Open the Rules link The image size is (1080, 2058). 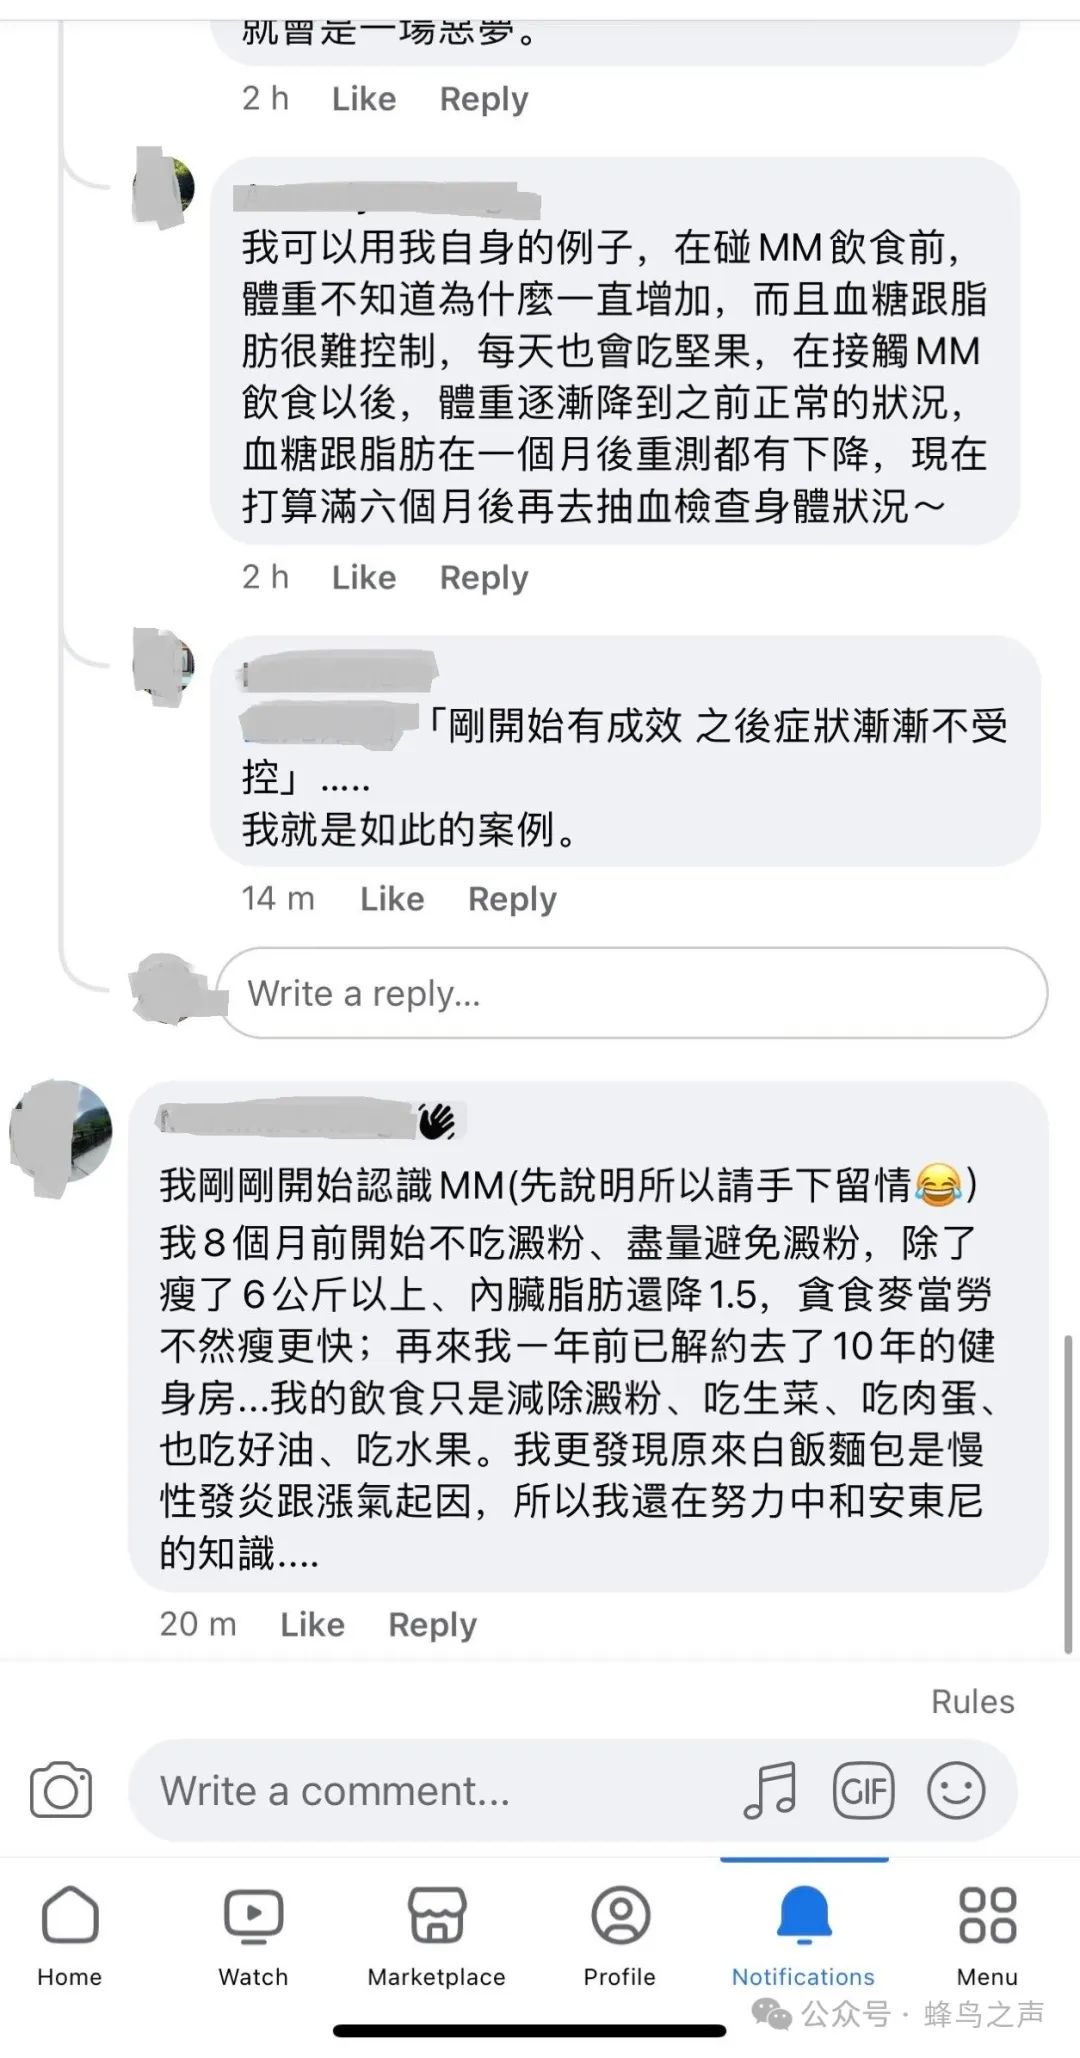click(973, 1702)
